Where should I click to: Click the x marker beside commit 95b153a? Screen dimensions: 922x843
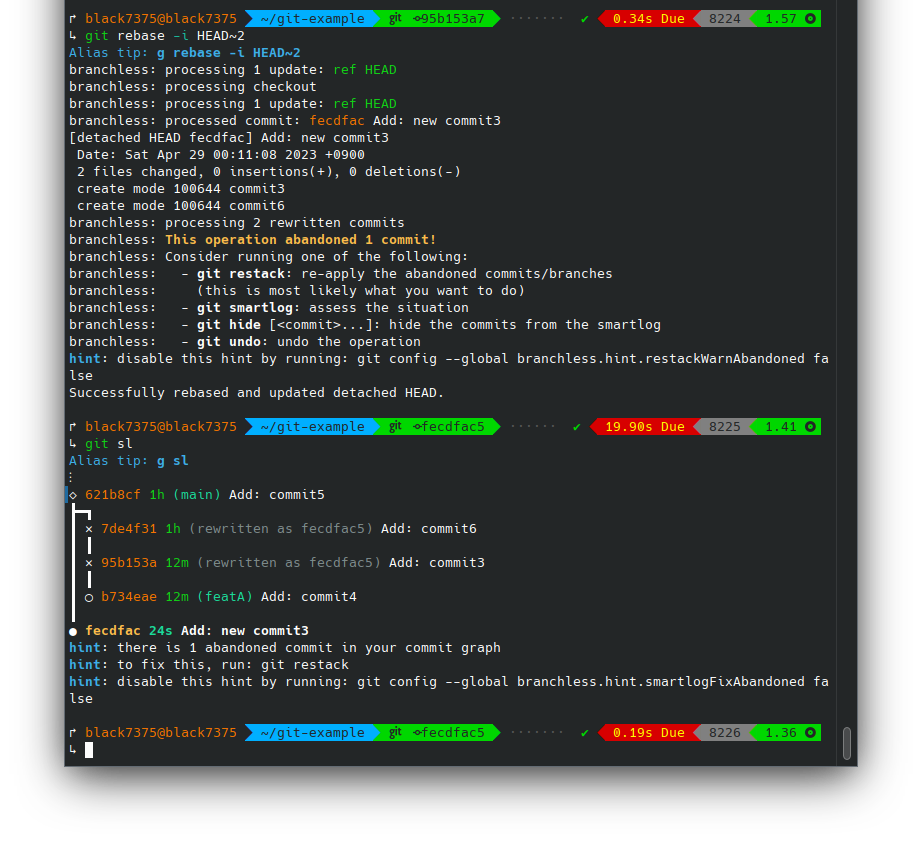pyautogui.click(x=89, y=563)
